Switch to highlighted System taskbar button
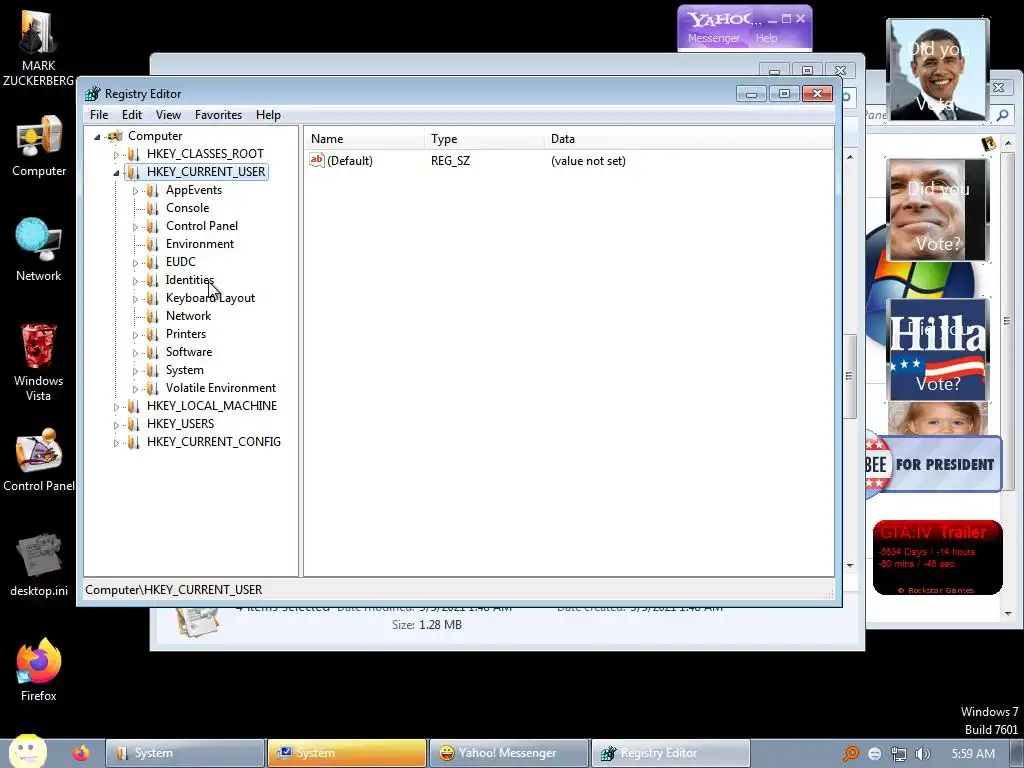This screenshot has height=768, width=1024. 347,753
